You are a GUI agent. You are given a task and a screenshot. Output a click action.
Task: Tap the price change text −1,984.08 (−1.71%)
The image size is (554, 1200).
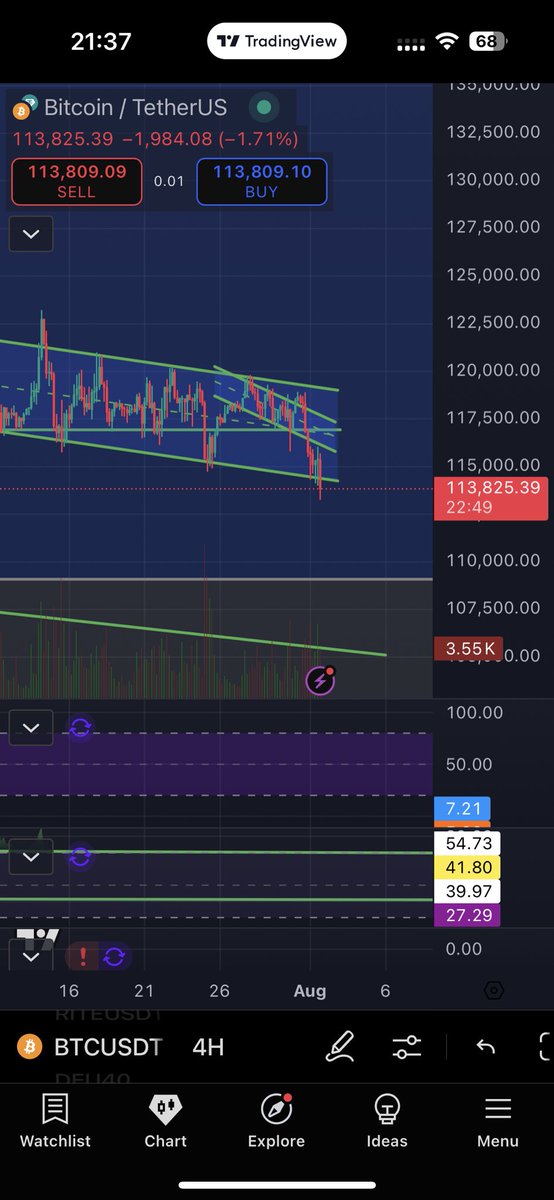tap(210, 139)
